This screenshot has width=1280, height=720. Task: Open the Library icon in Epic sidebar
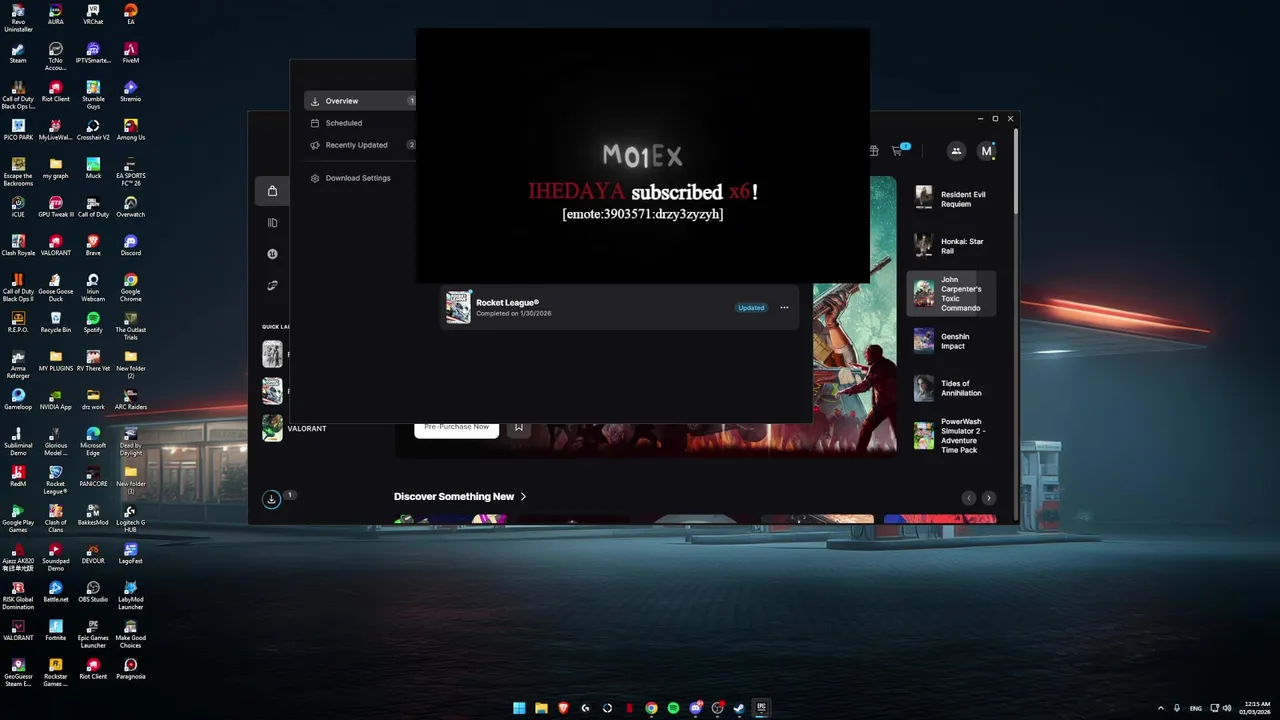[x=272, y=223]
